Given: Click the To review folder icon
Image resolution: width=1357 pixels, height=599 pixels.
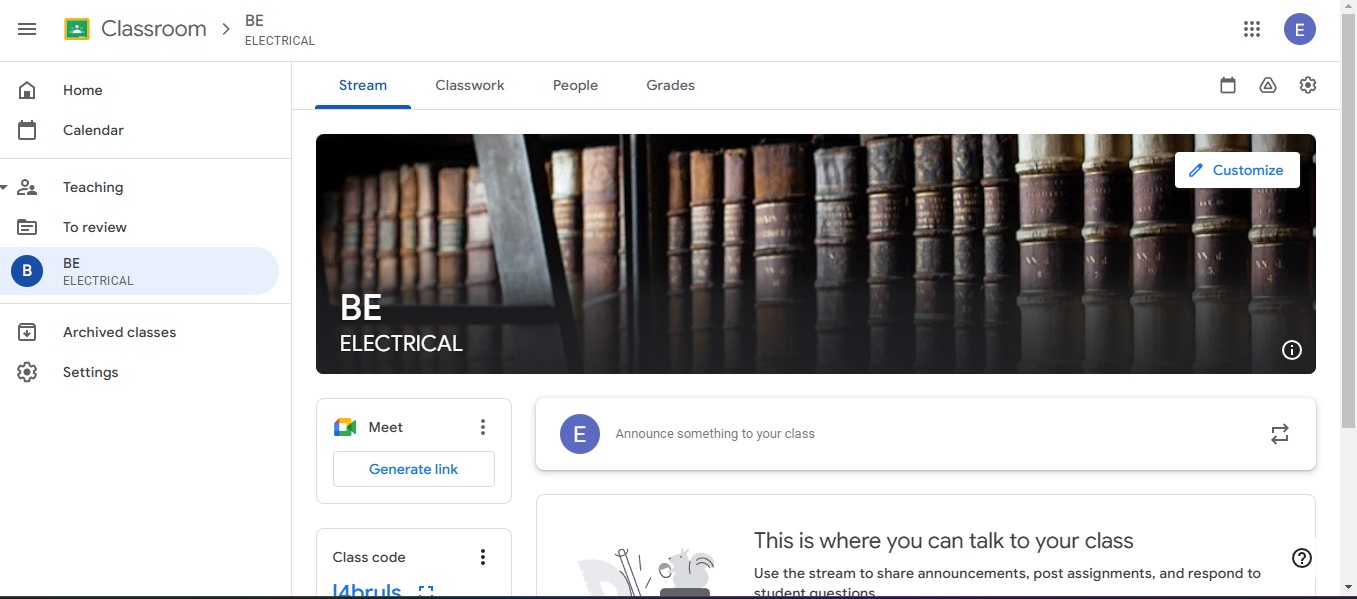Looking at the screenshot, I should click(x=27, y=227).
